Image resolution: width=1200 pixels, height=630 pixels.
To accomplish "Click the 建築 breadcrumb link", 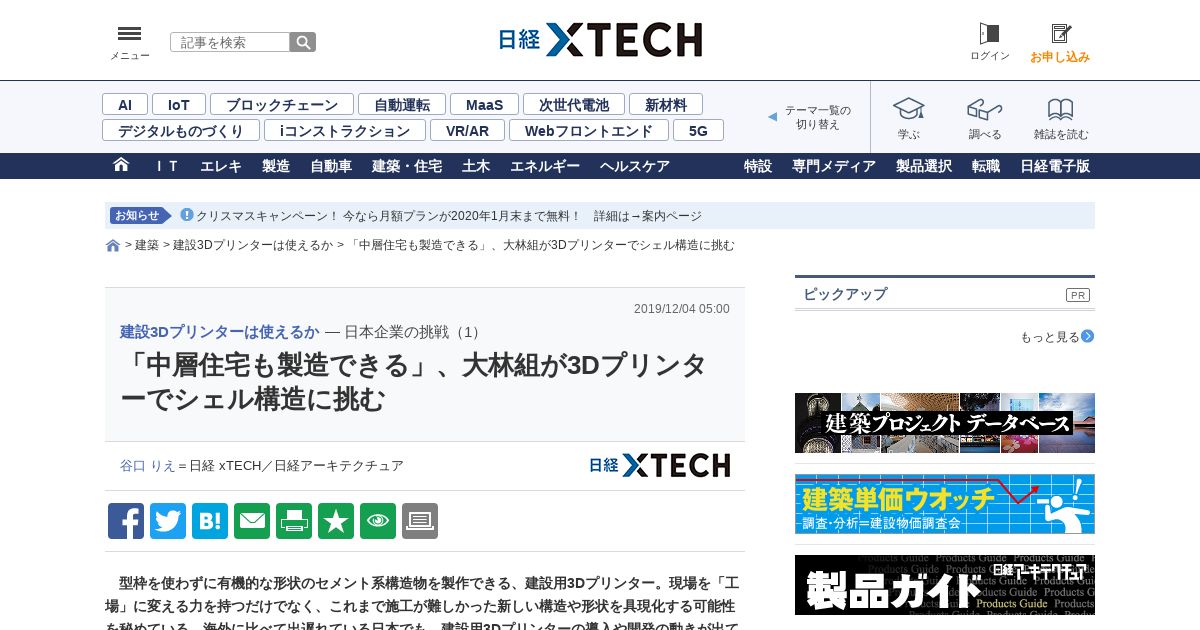I will (147, 245).
